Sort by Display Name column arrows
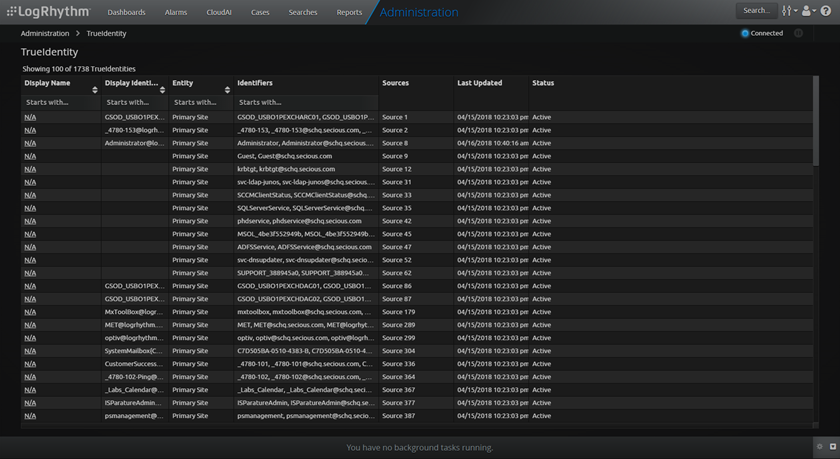The width and height of the screenshot is (840, 459). 94,90
